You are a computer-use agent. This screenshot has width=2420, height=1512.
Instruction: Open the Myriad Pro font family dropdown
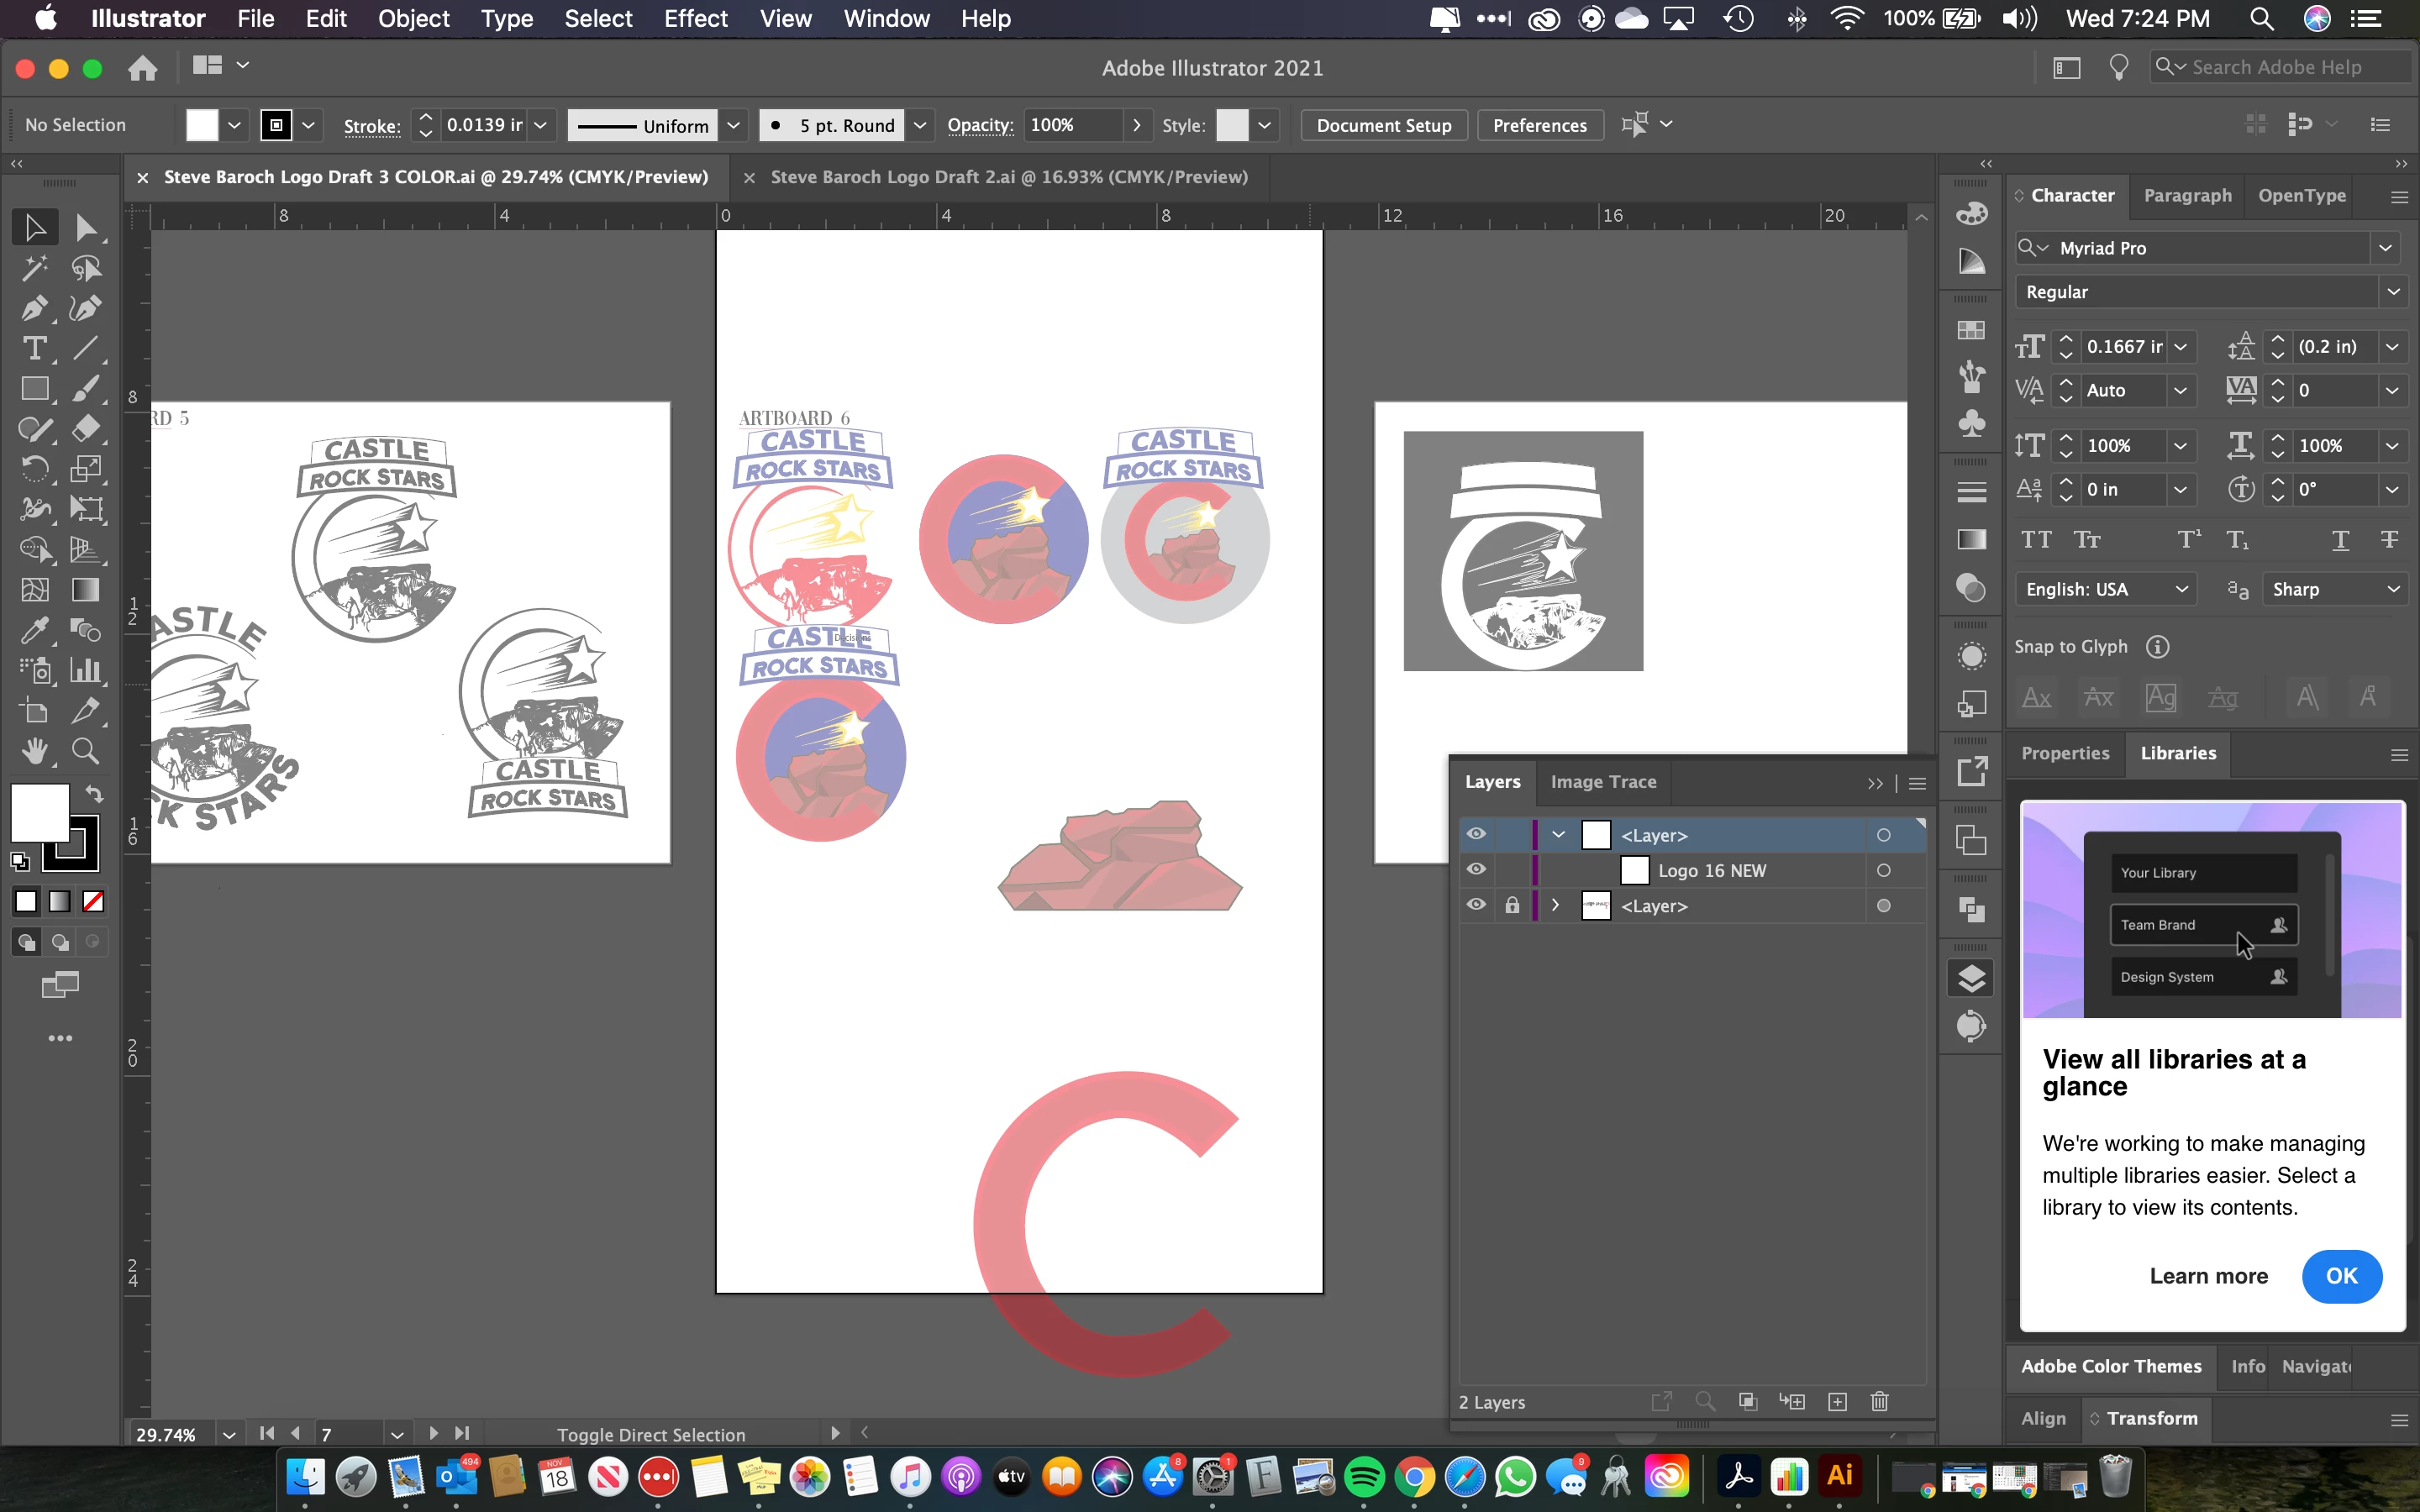click(x=2385, y=248)
